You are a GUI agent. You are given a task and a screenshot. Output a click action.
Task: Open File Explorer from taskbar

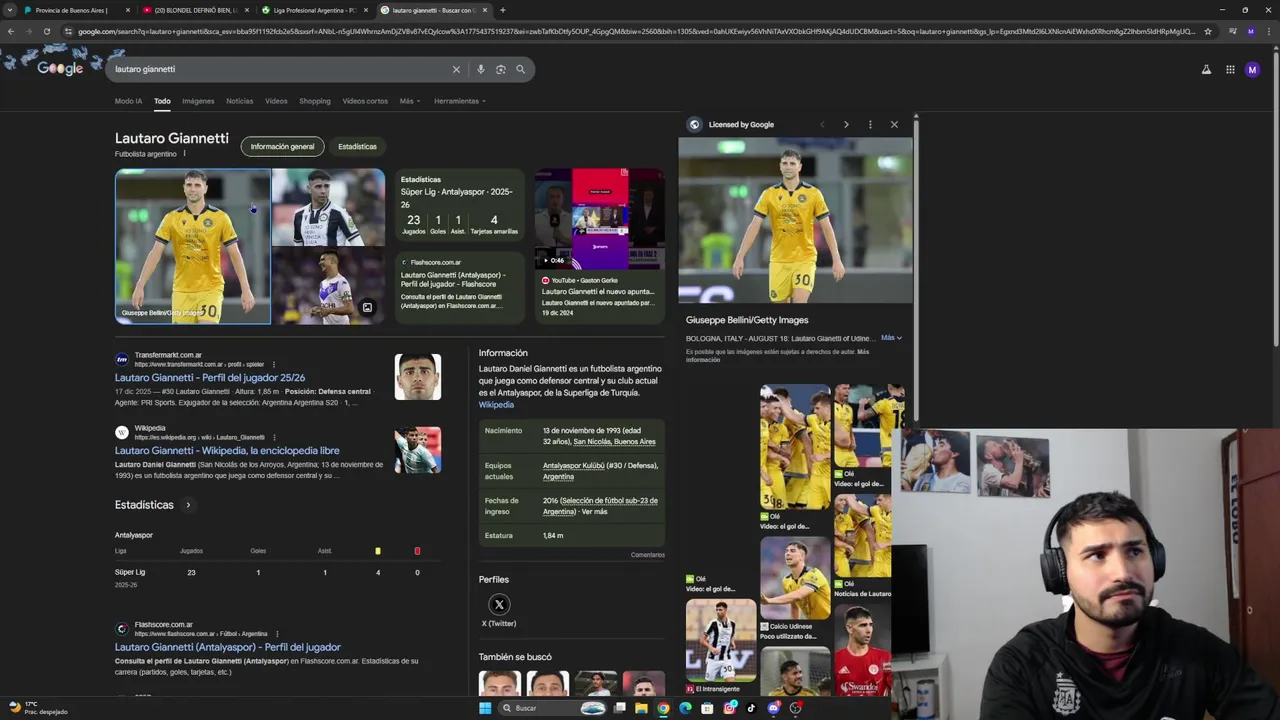point(641,708)
